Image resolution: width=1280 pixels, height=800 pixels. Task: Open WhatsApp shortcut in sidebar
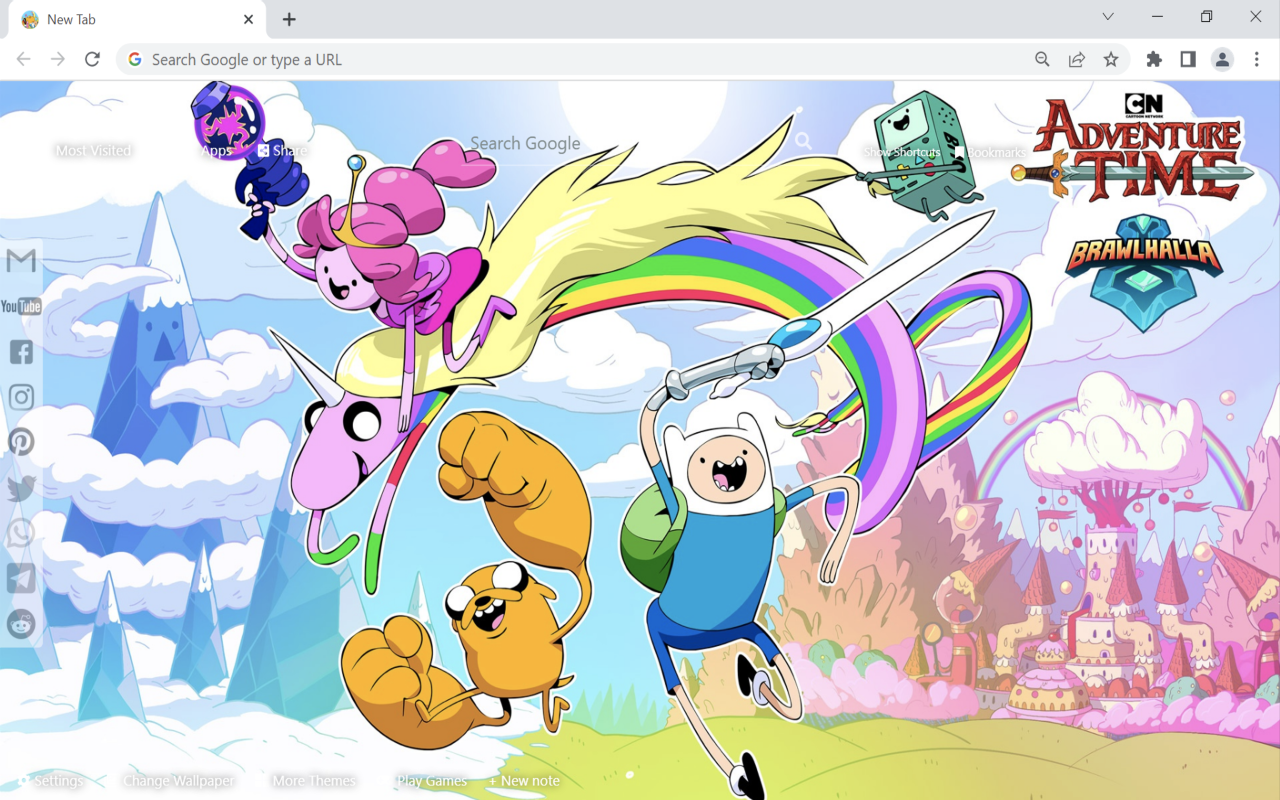coord(21,533)
